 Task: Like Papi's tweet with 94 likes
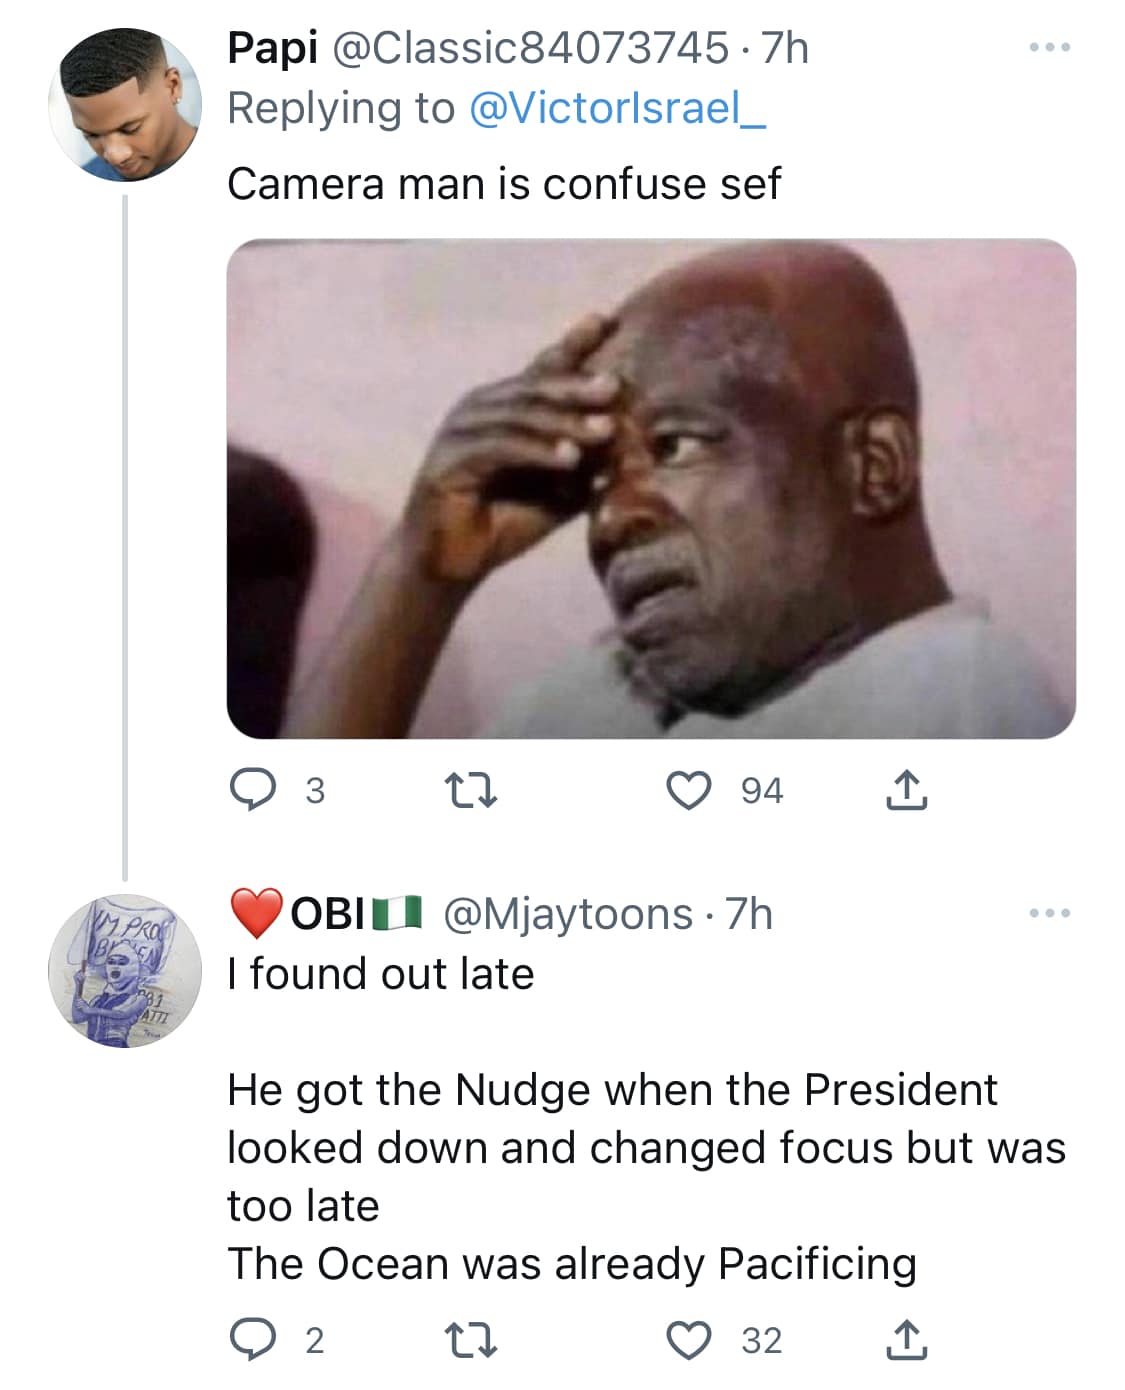pos(689,791)
